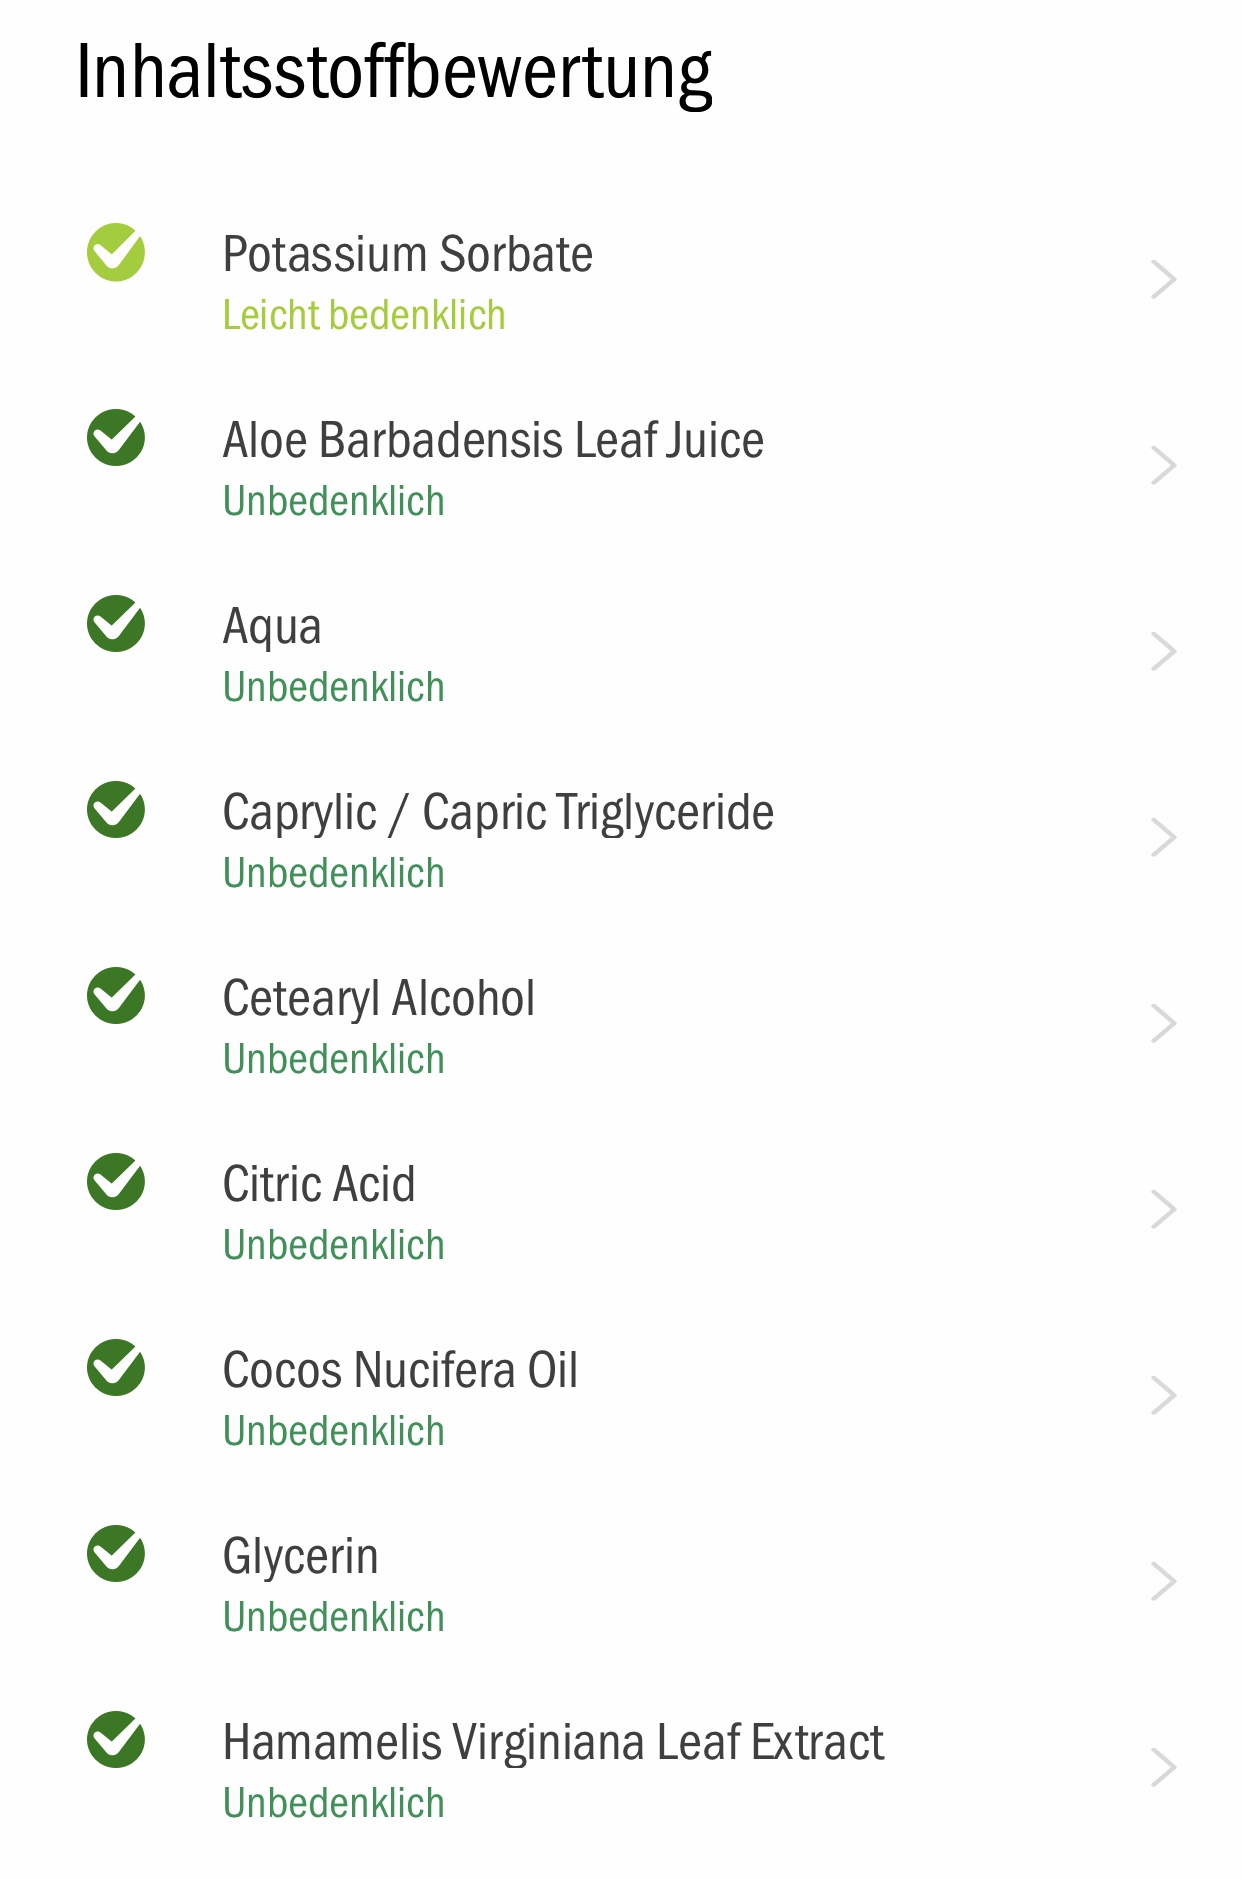This screenshot has height=1879, width=1242.
Task: Select the Cetearyl Alcohol ingredient name
Action: pos(379,999)
